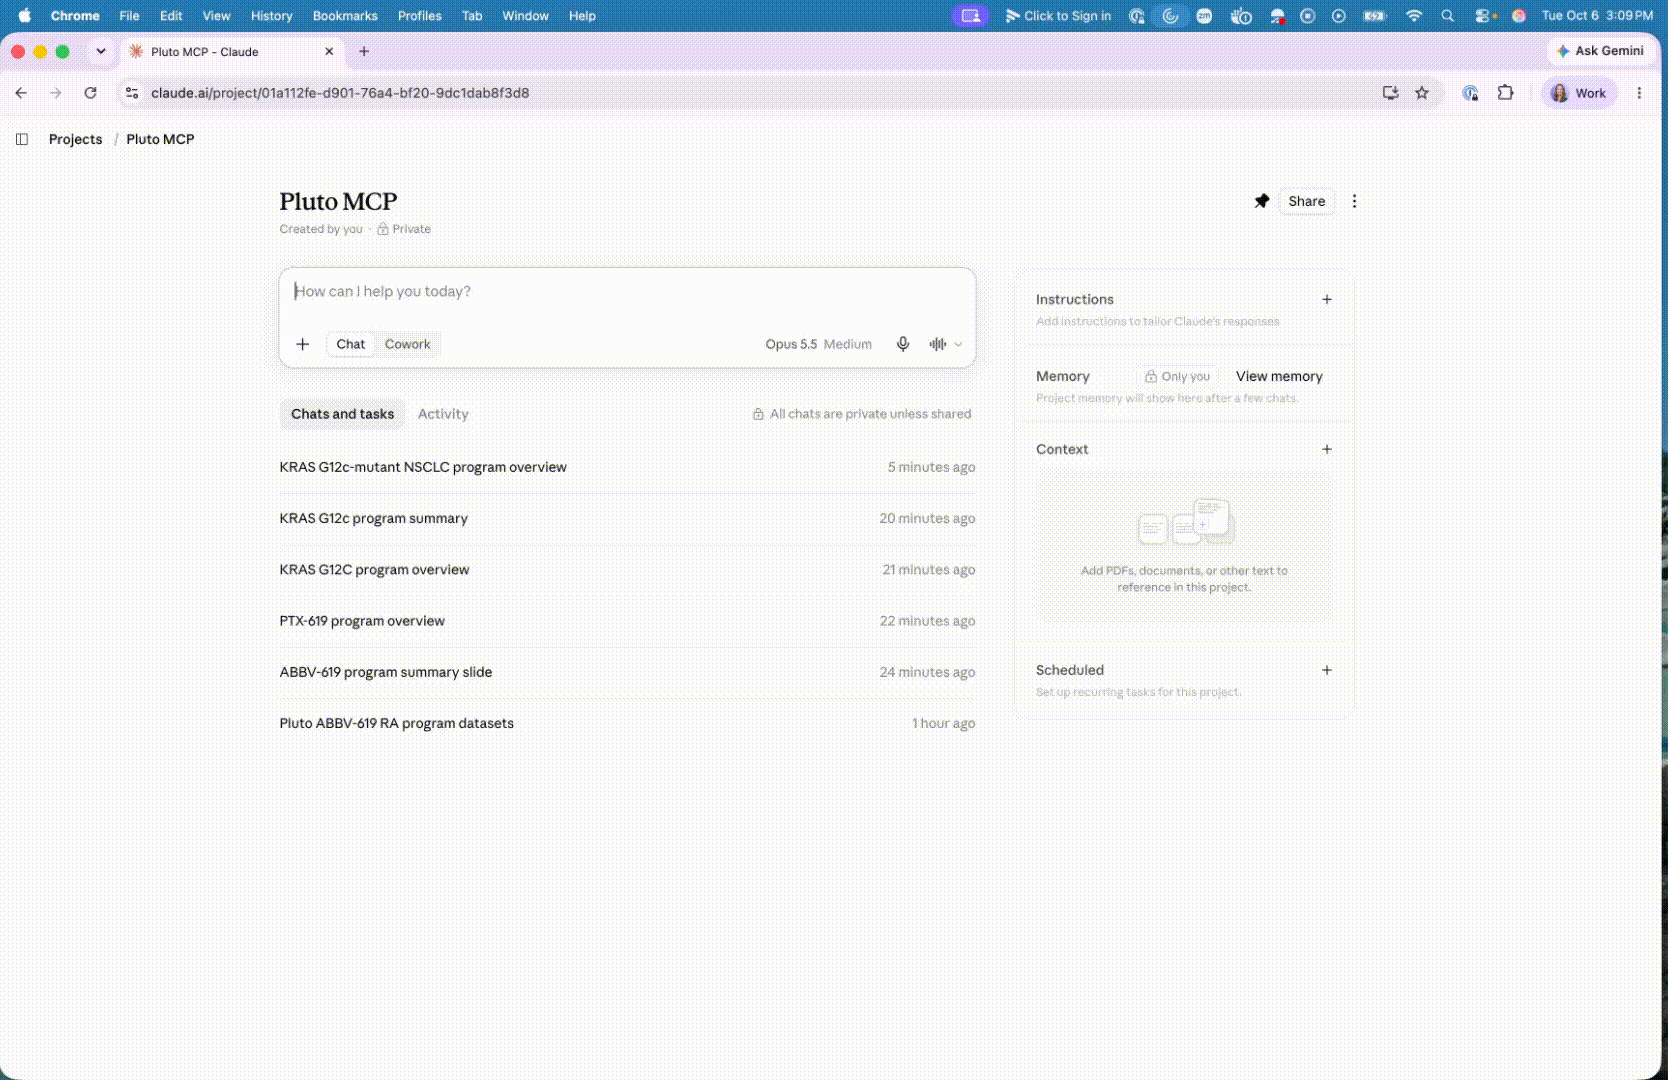Viewport: 1668px width, 1080px height.
Task: Start voice dictation with the microphone icon
Action: (x=903, y=344)
